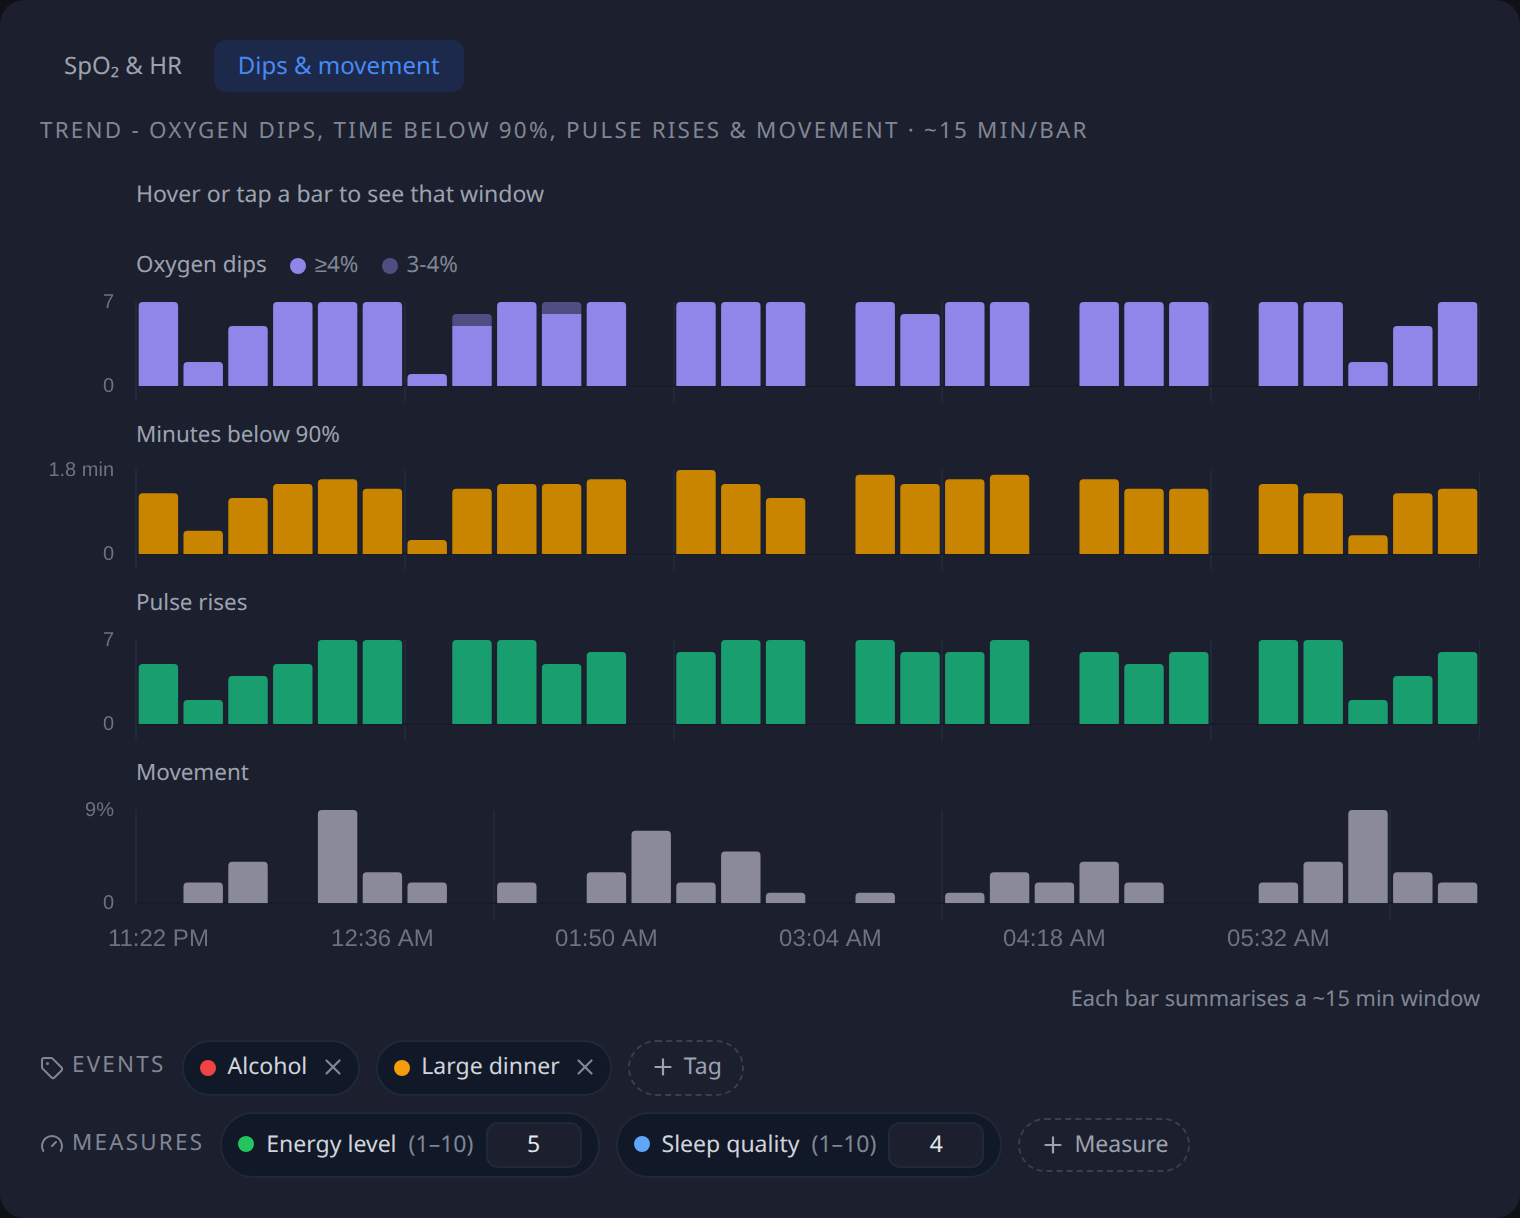This screenshot has height=1218, width=1520.
Task: Add a new Measure
Action: click(x=1104, y=1145)
